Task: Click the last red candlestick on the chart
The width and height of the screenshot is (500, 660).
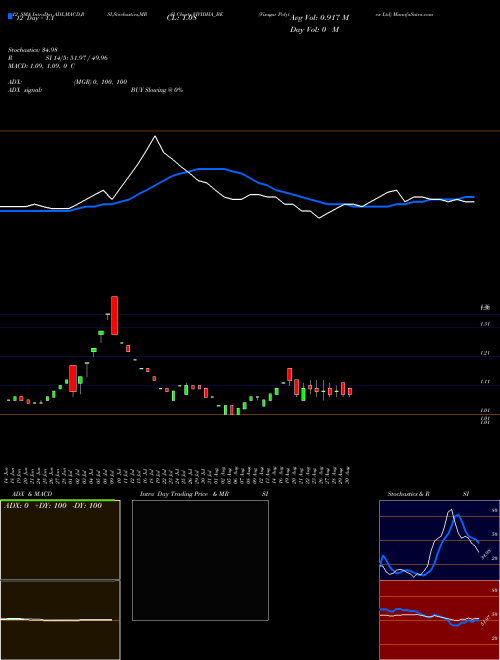Action: coord(350,392)
